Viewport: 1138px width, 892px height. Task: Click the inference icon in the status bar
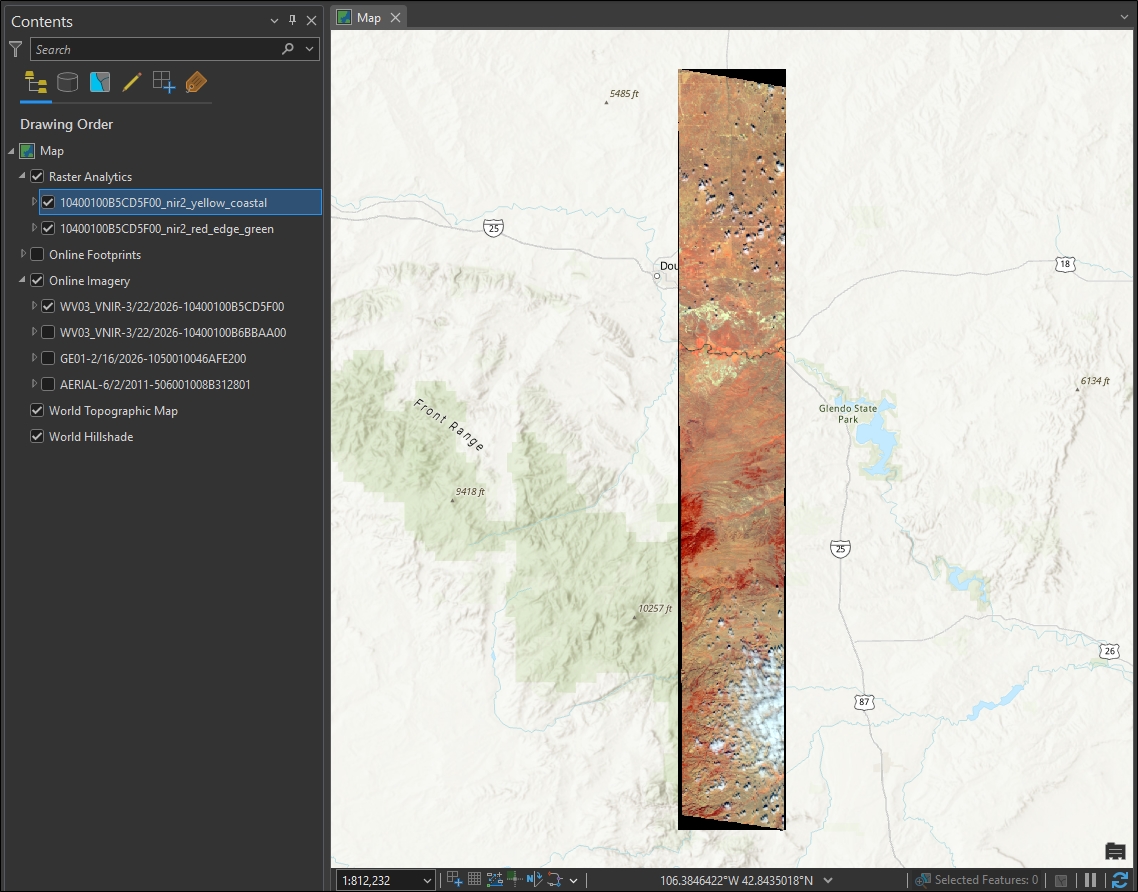click(x=515, y=880)
